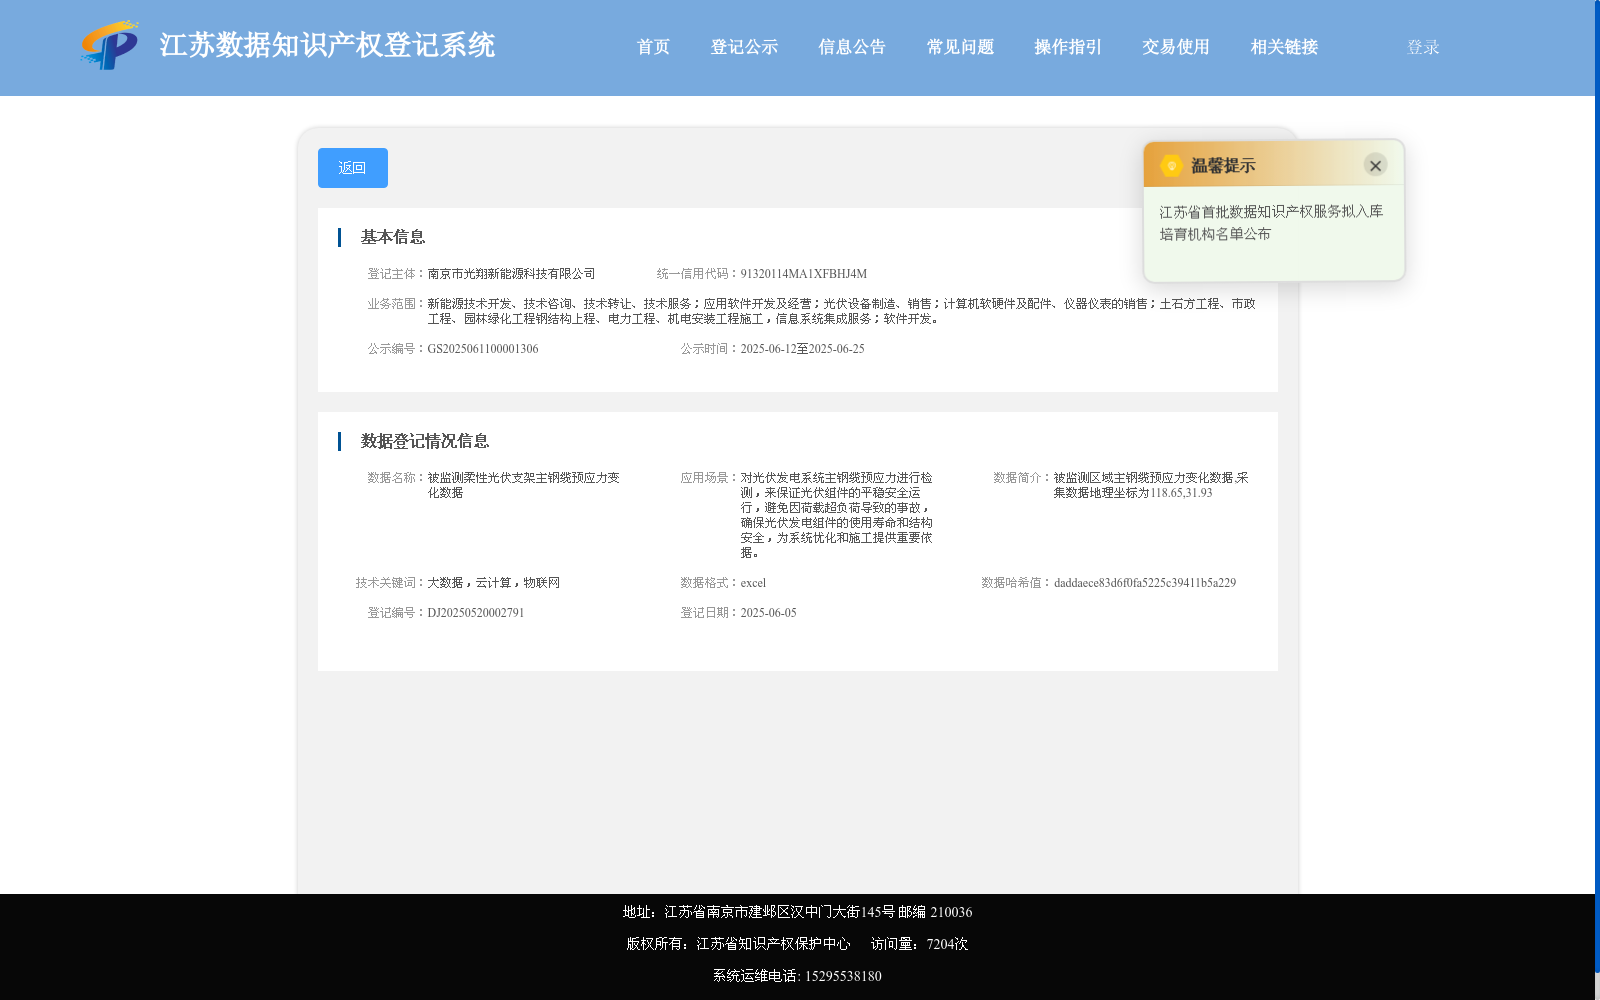This screenshot has height=1000, width=1600.
Task: Click the 数据登记情况信息 section heading
Action: pyautogui.click(x=425, y=441)
